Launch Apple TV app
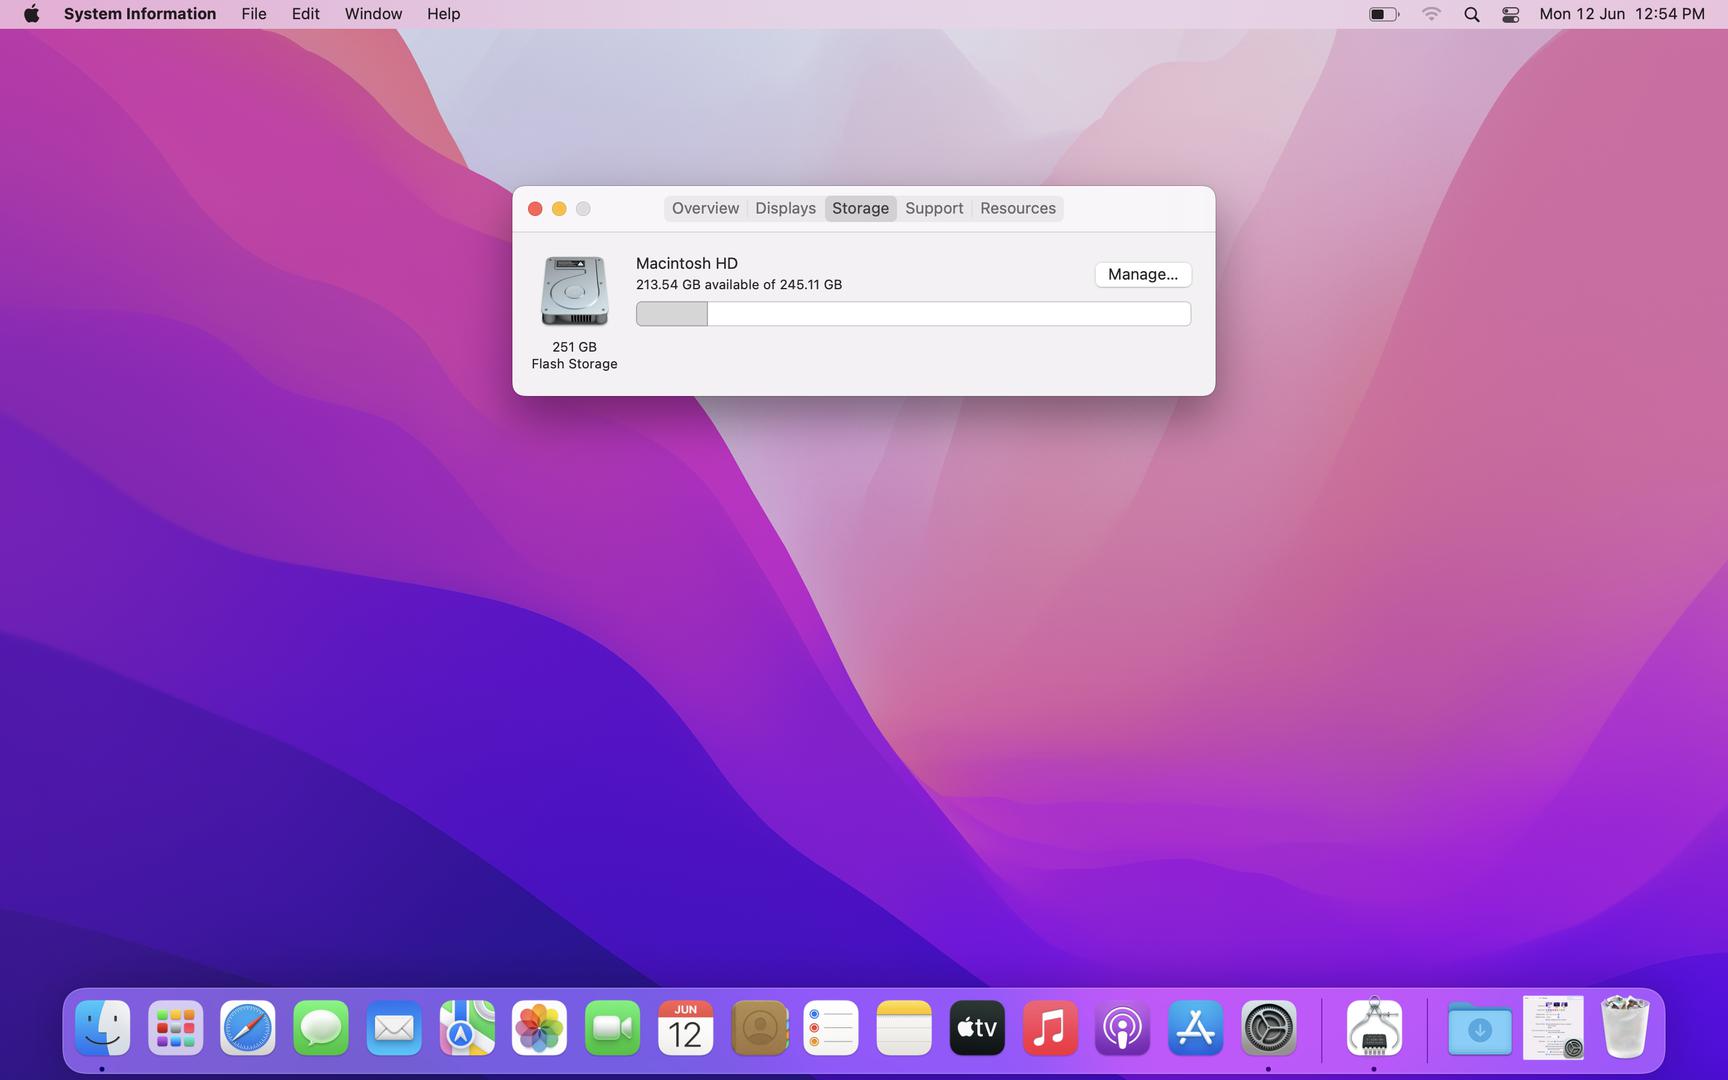 pos(977,1028)
